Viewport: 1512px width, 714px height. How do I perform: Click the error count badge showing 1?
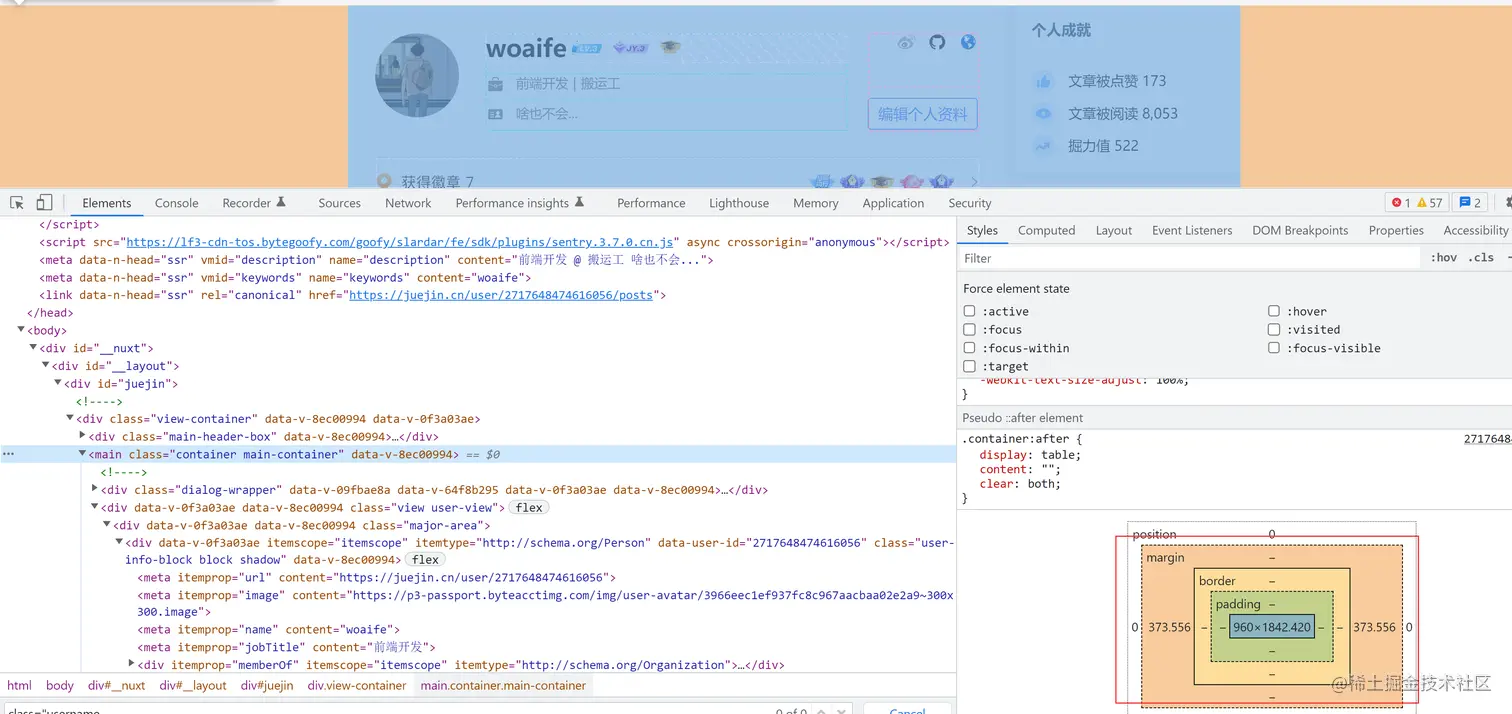(1401, 203)
